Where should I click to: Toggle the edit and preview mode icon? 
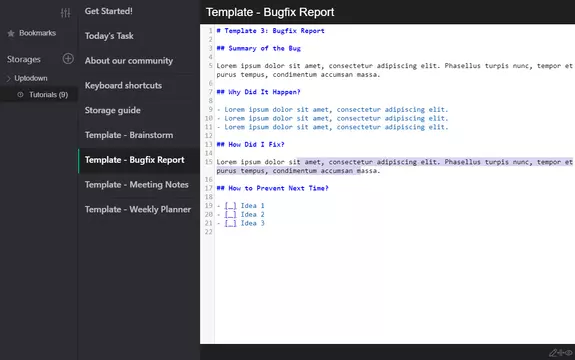[560, 353]
